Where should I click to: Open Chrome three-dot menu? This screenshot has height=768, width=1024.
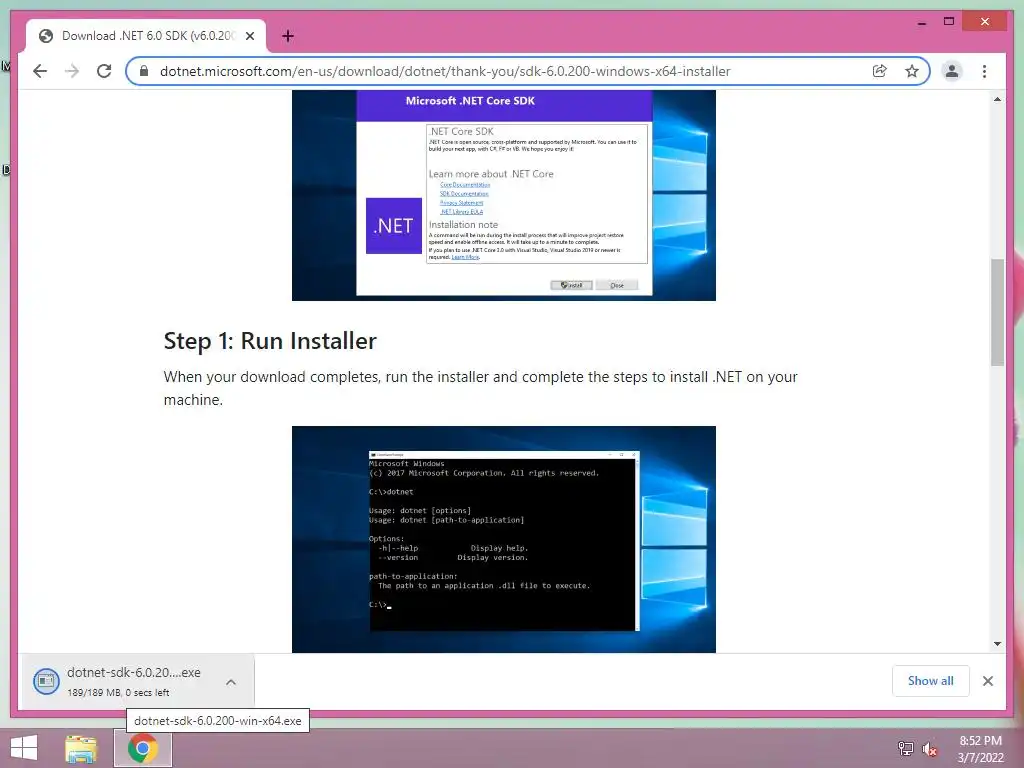984,71
